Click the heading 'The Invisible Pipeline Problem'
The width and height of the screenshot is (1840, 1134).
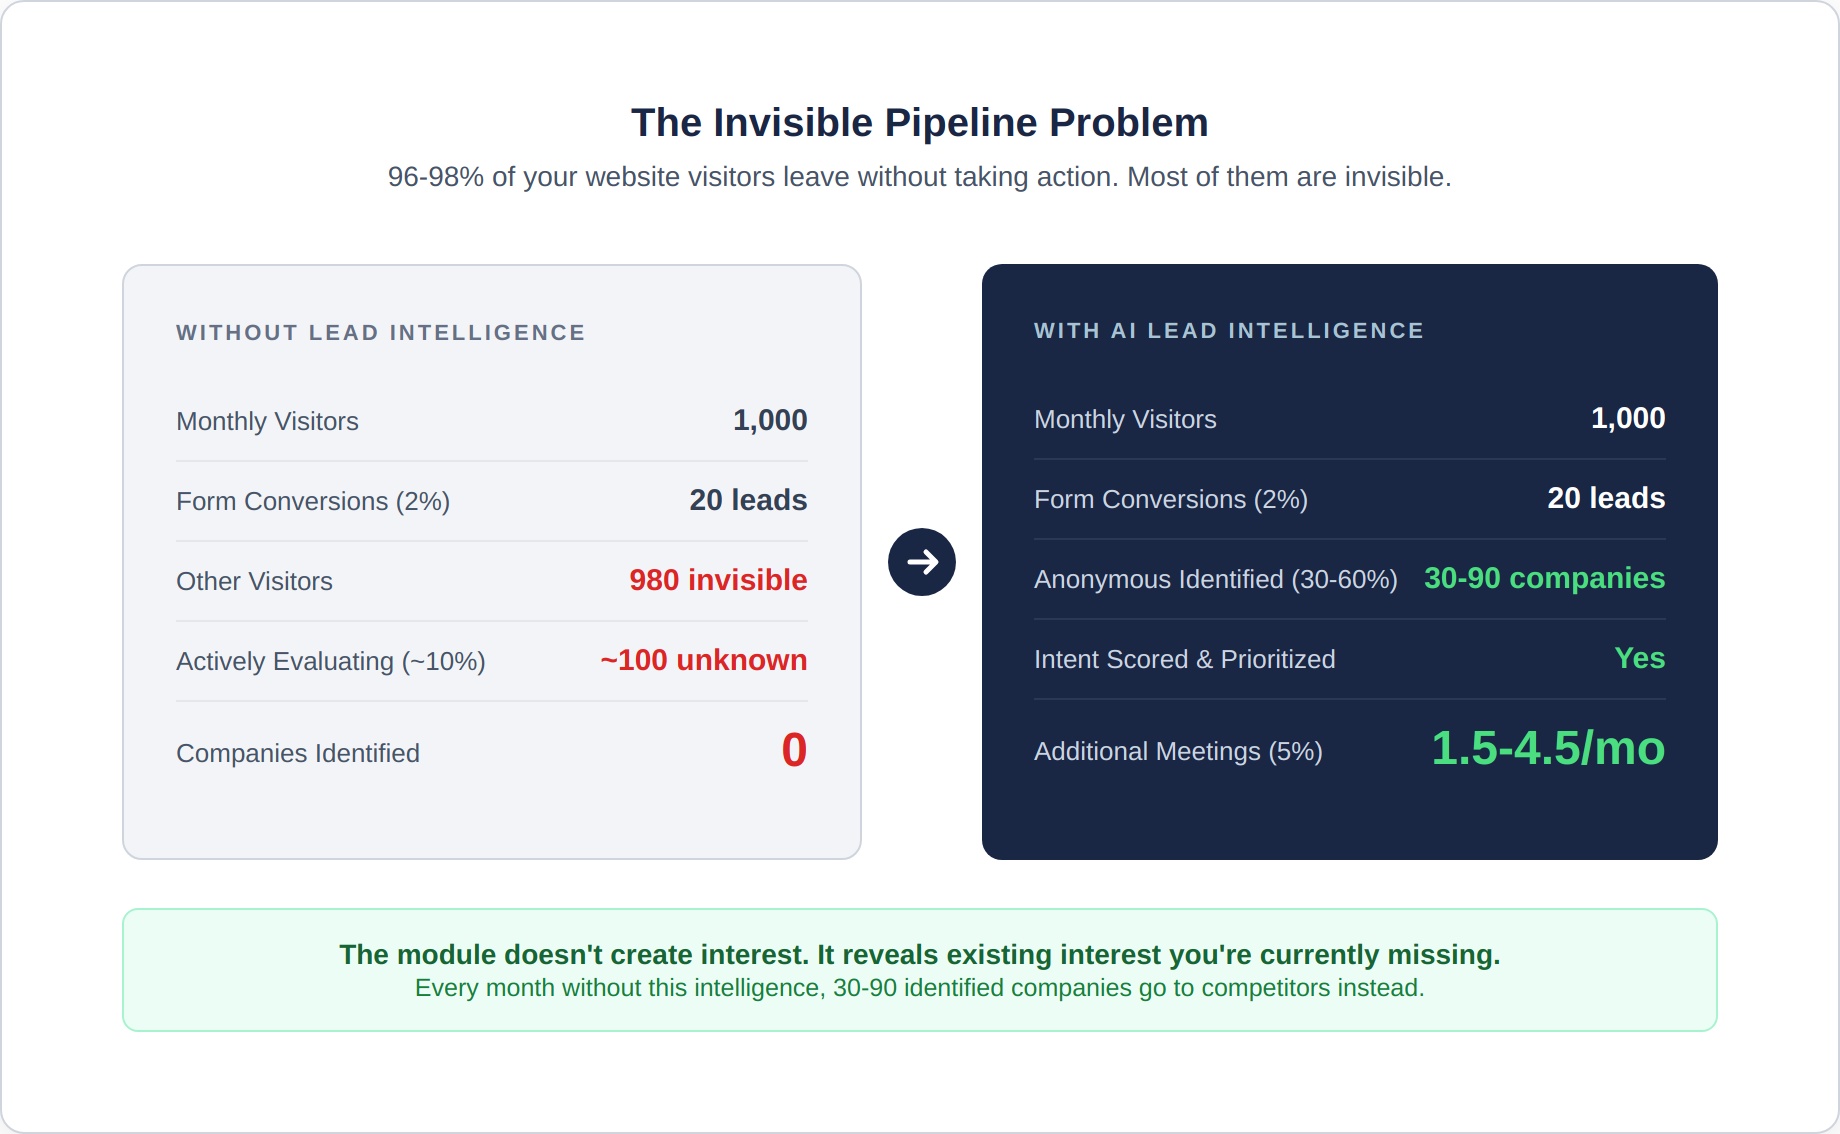919,123
